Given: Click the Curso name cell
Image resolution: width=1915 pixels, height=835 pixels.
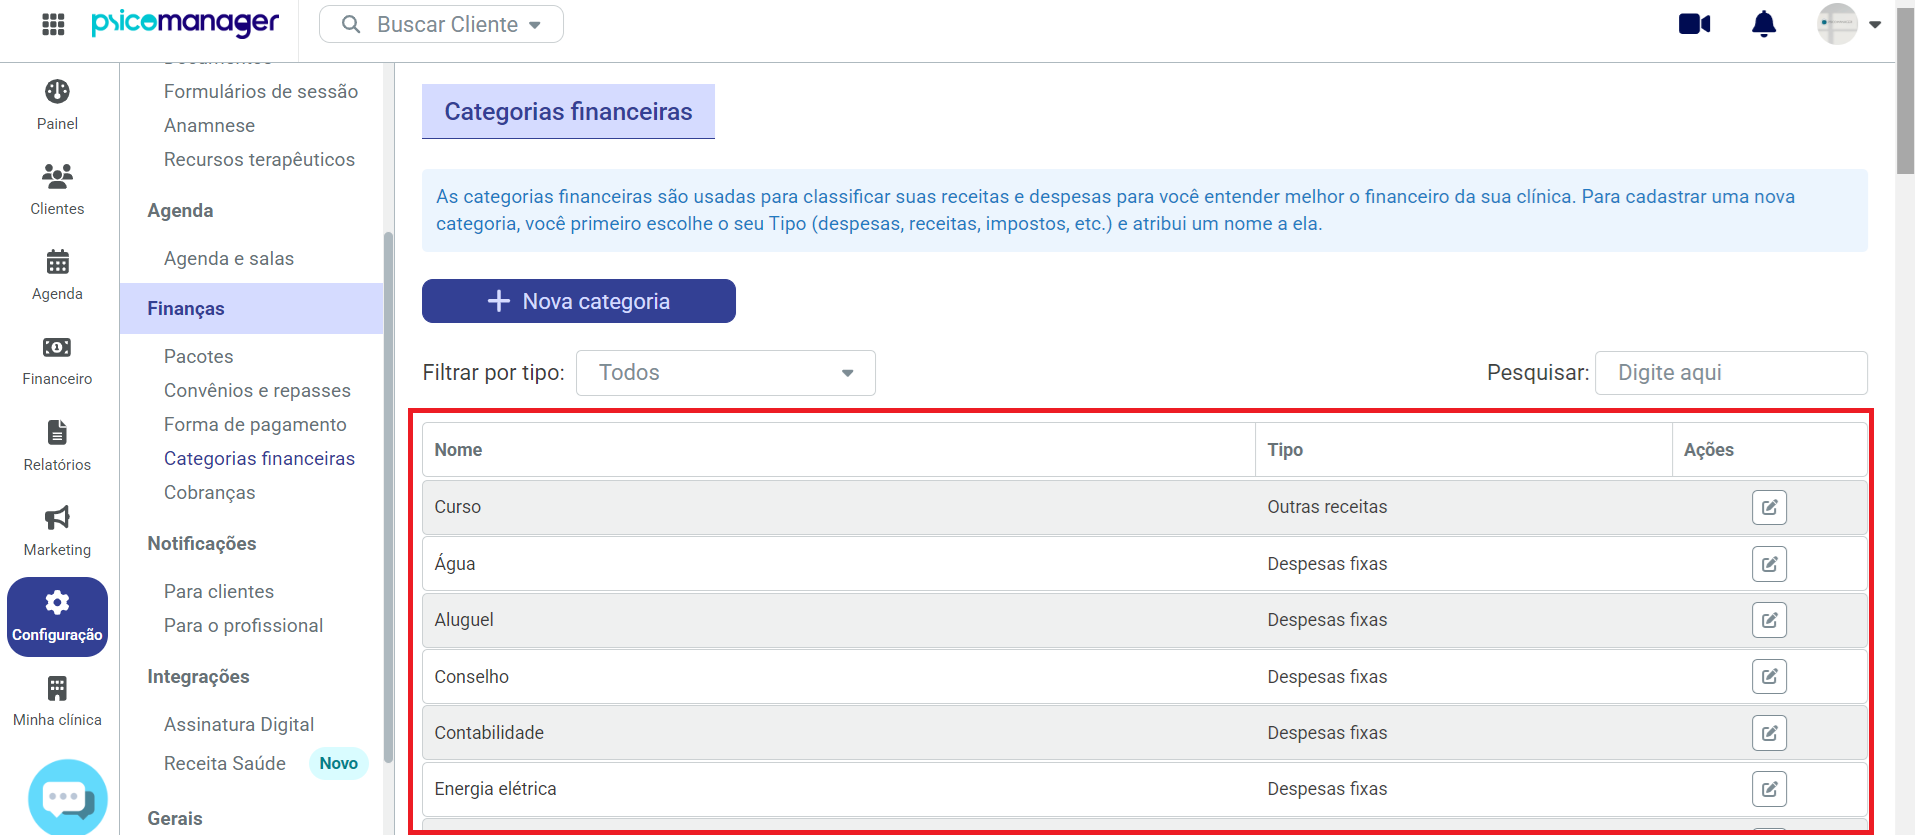Looking at the screenshot, I should click(458, 507).
